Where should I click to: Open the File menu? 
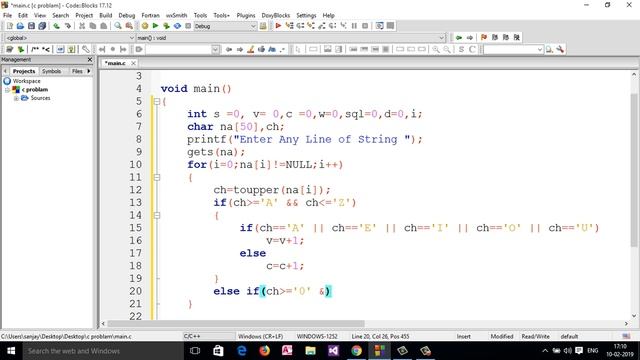(7, 15)
